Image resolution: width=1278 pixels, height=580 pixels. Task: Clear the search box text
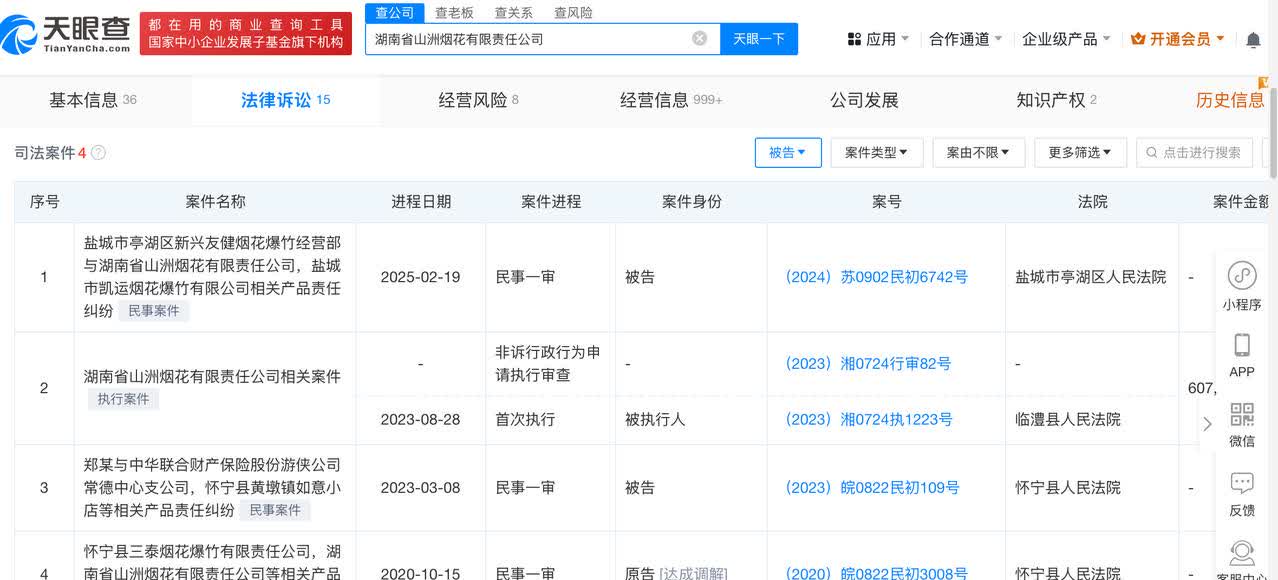tap(700, 38)
